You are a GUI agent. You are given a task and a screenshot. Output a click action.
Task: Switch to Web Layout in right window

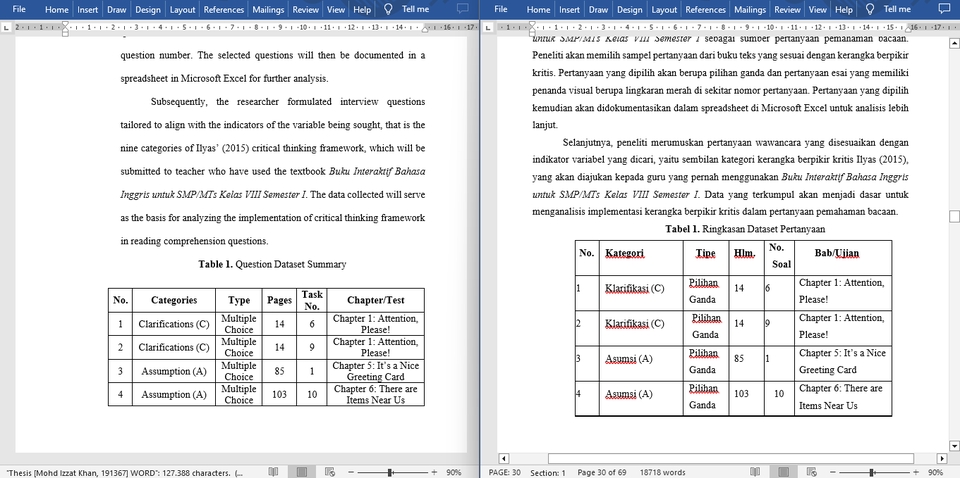[812, 472]
